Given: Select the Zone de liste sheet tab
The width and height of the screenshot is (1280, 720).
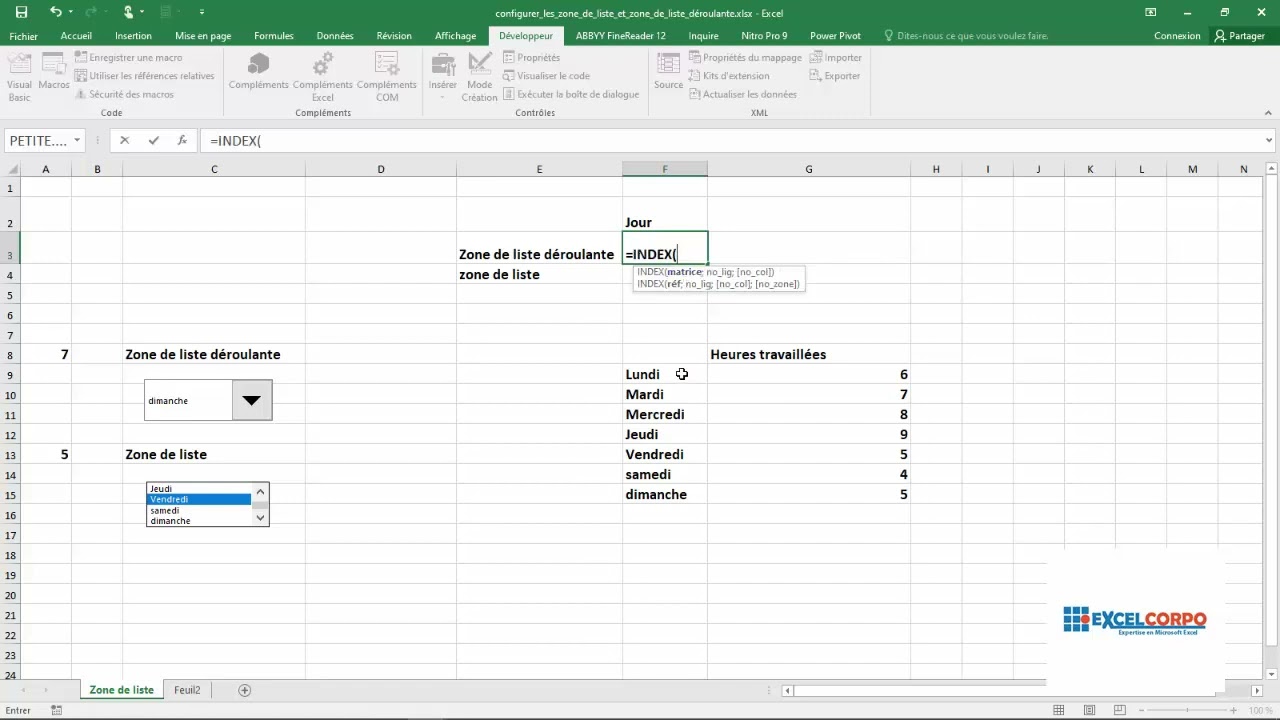Looking at the screenshot, I should pos(121,690).
